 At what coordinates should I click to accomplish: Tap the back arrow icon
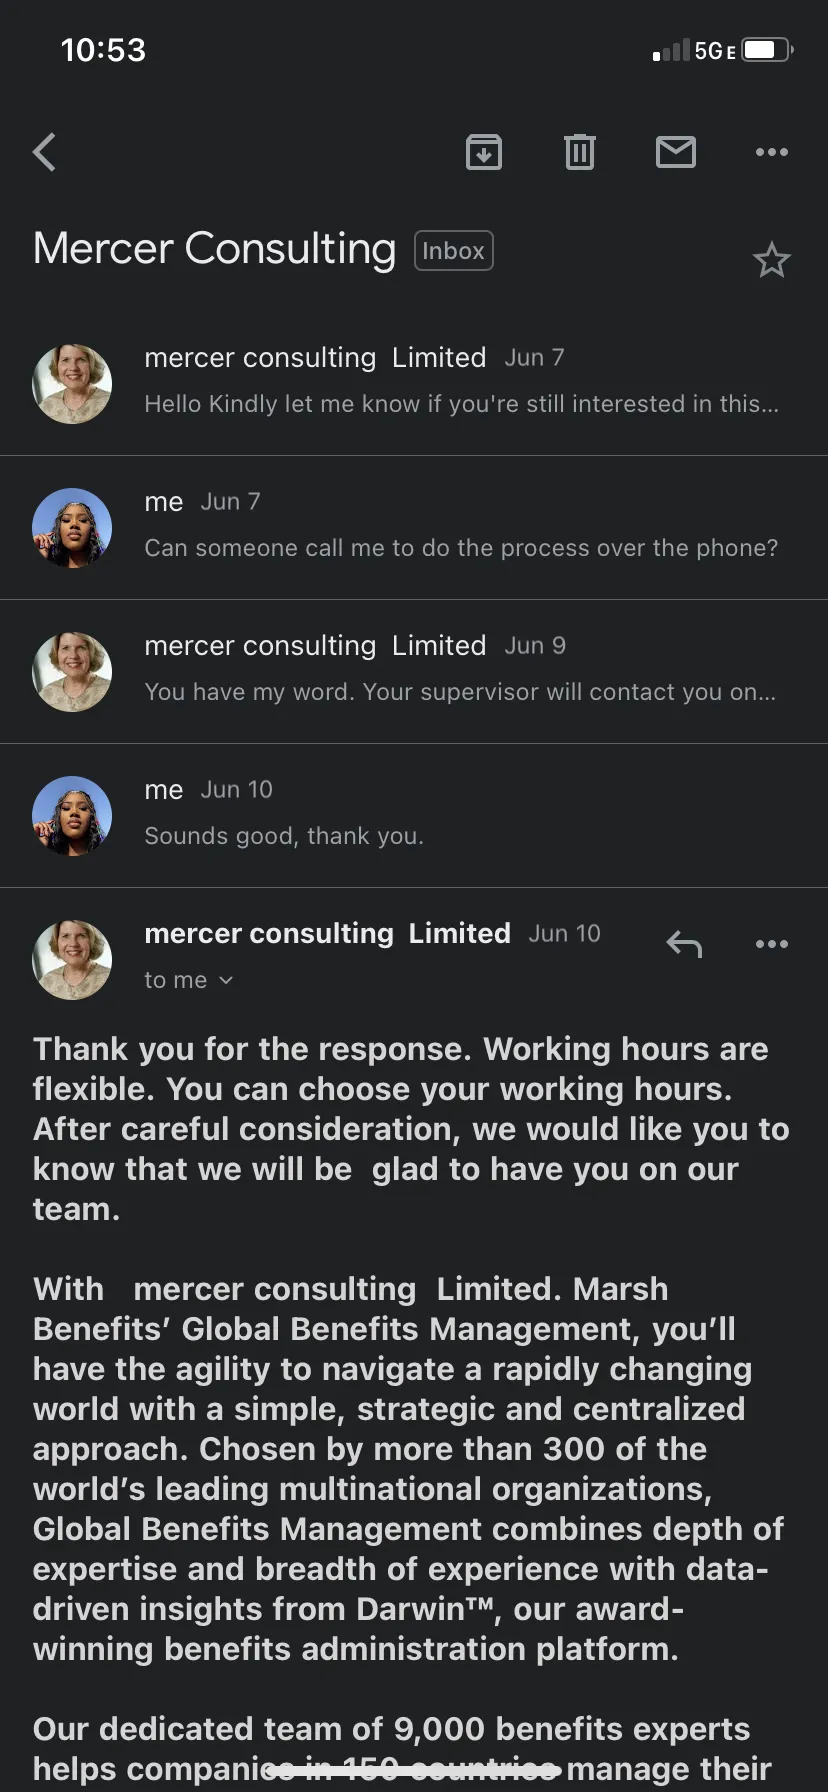click(44, 152)
